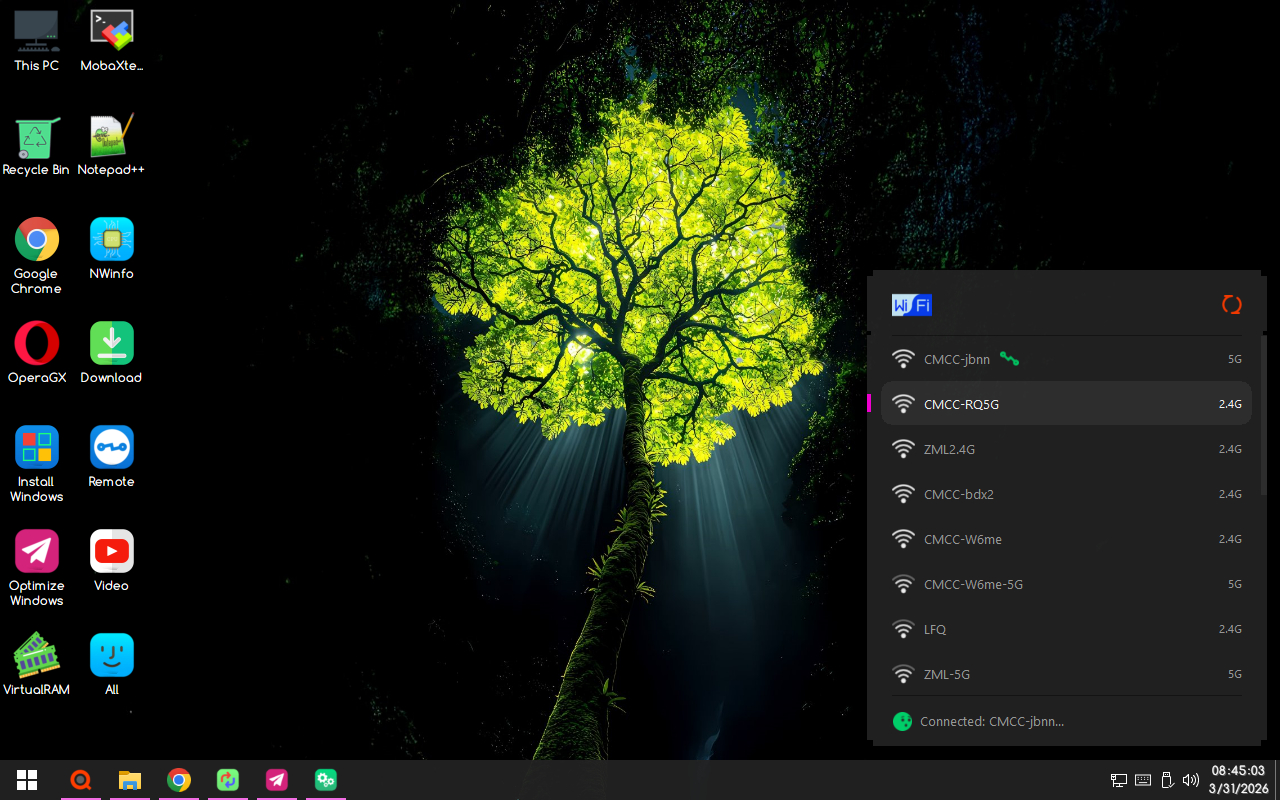Click the Windows Start button
The image size is (1280, 800).
tap(27, 780)
